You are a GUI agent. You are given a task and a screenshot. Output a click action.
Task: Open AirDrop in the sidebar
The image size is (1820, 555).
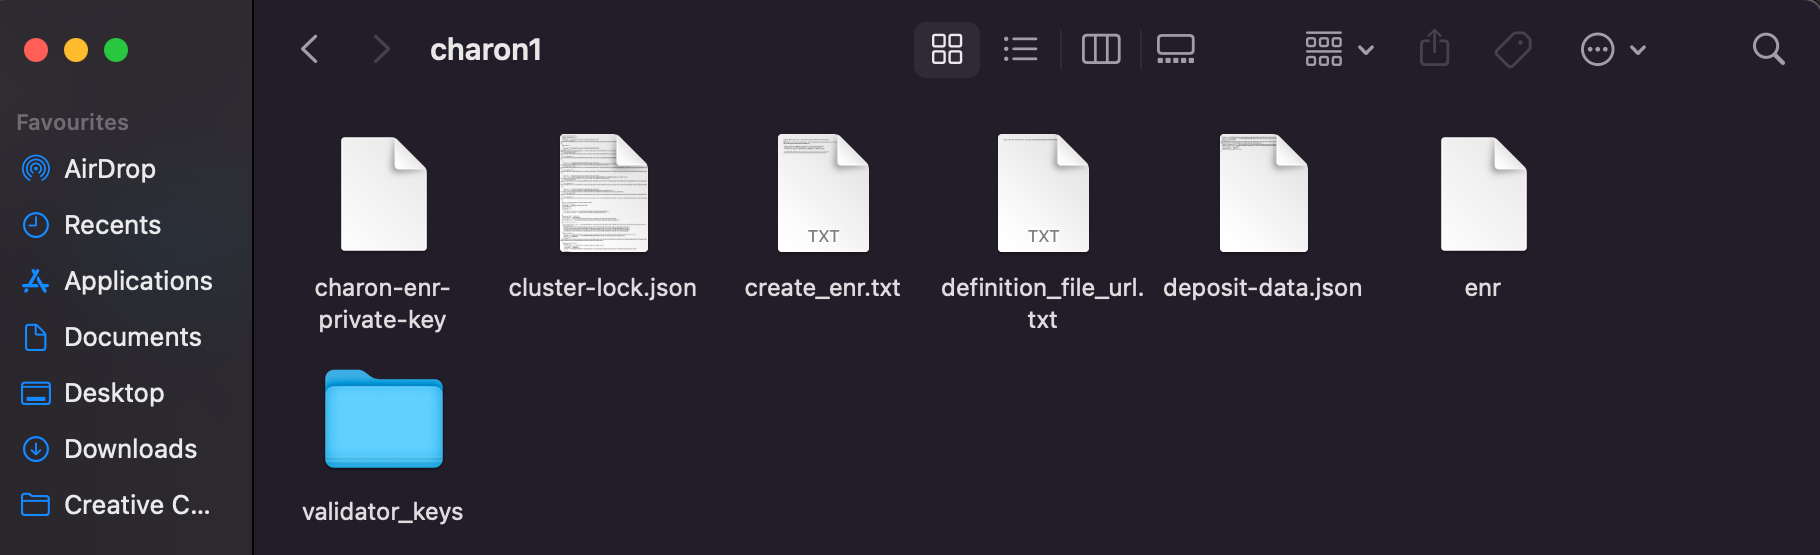pos(109,169)
